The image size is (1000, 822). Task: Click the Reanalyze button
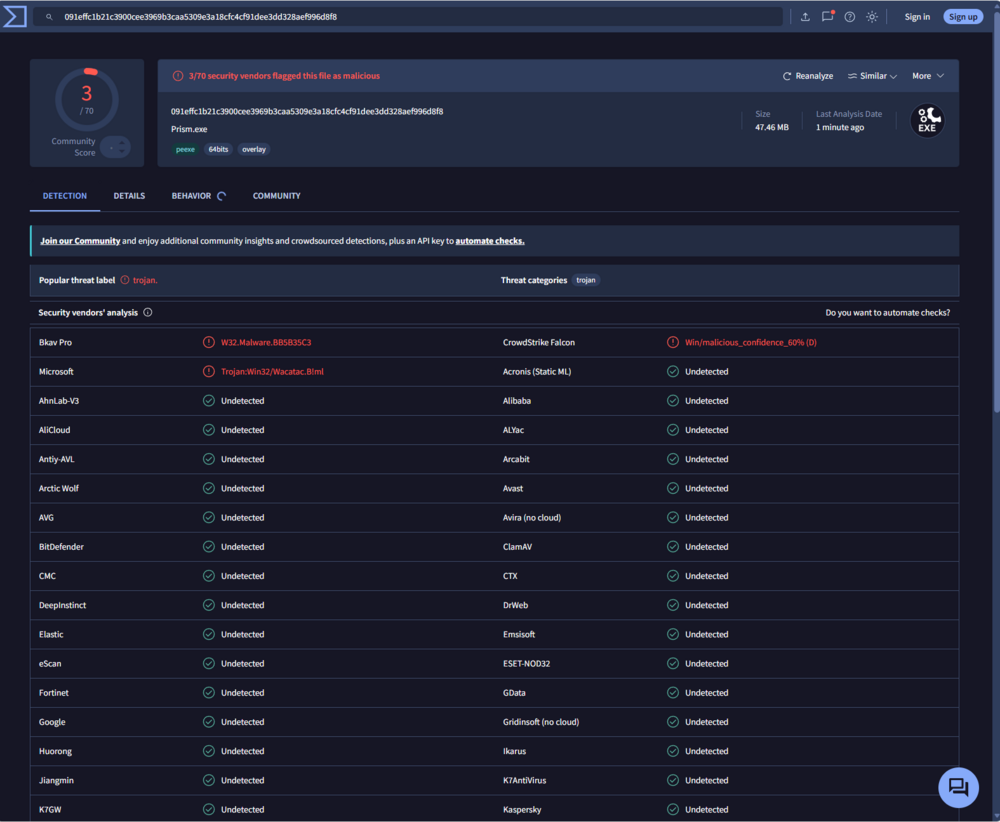(807, 76)
